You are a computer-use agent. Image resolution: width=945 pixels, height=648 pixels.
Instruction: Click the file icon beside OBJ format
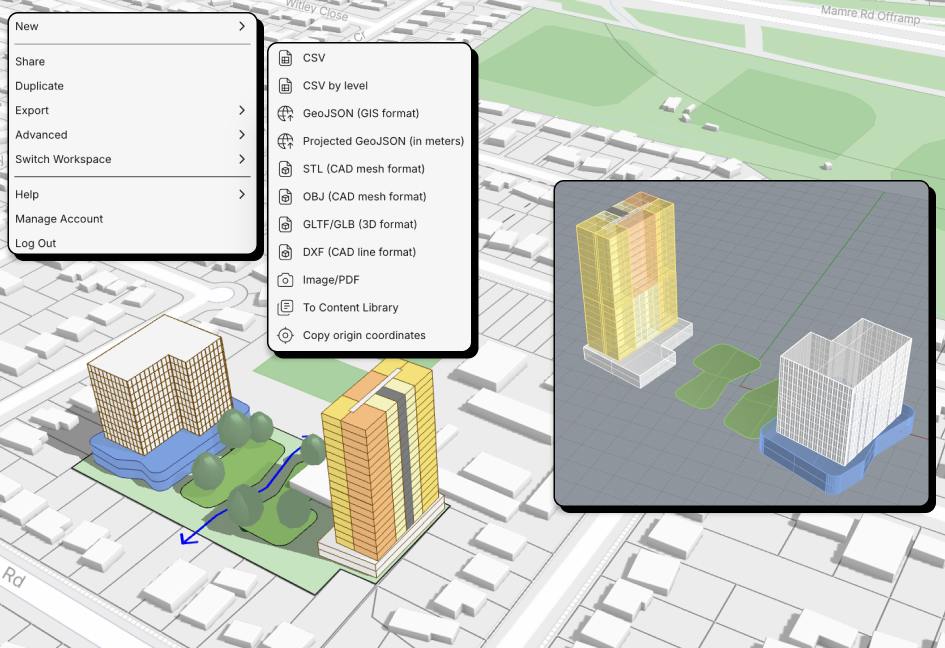pyautogui.click(x=285, y=197)
